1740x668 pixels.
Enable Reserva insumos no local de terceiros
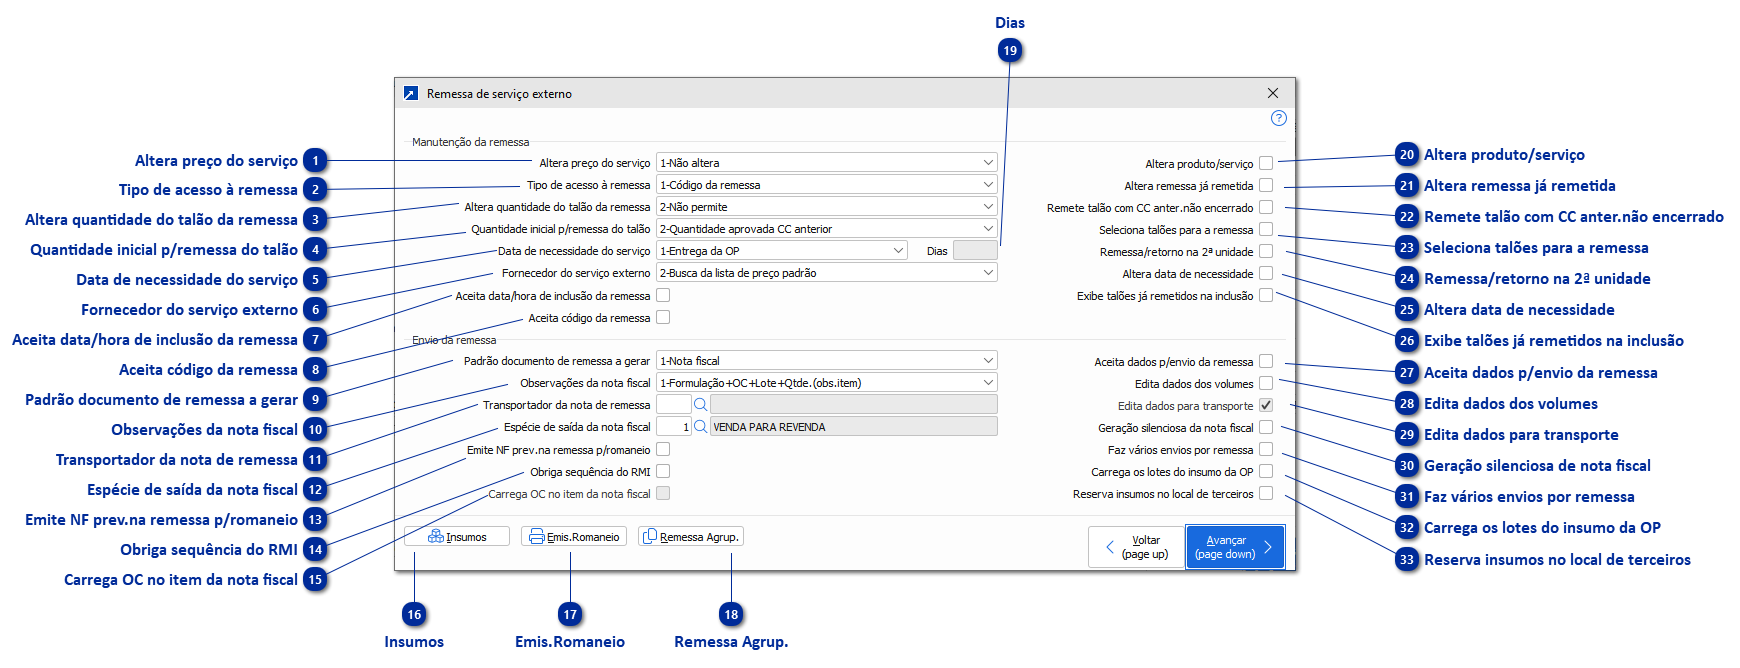pos(1266,493)
